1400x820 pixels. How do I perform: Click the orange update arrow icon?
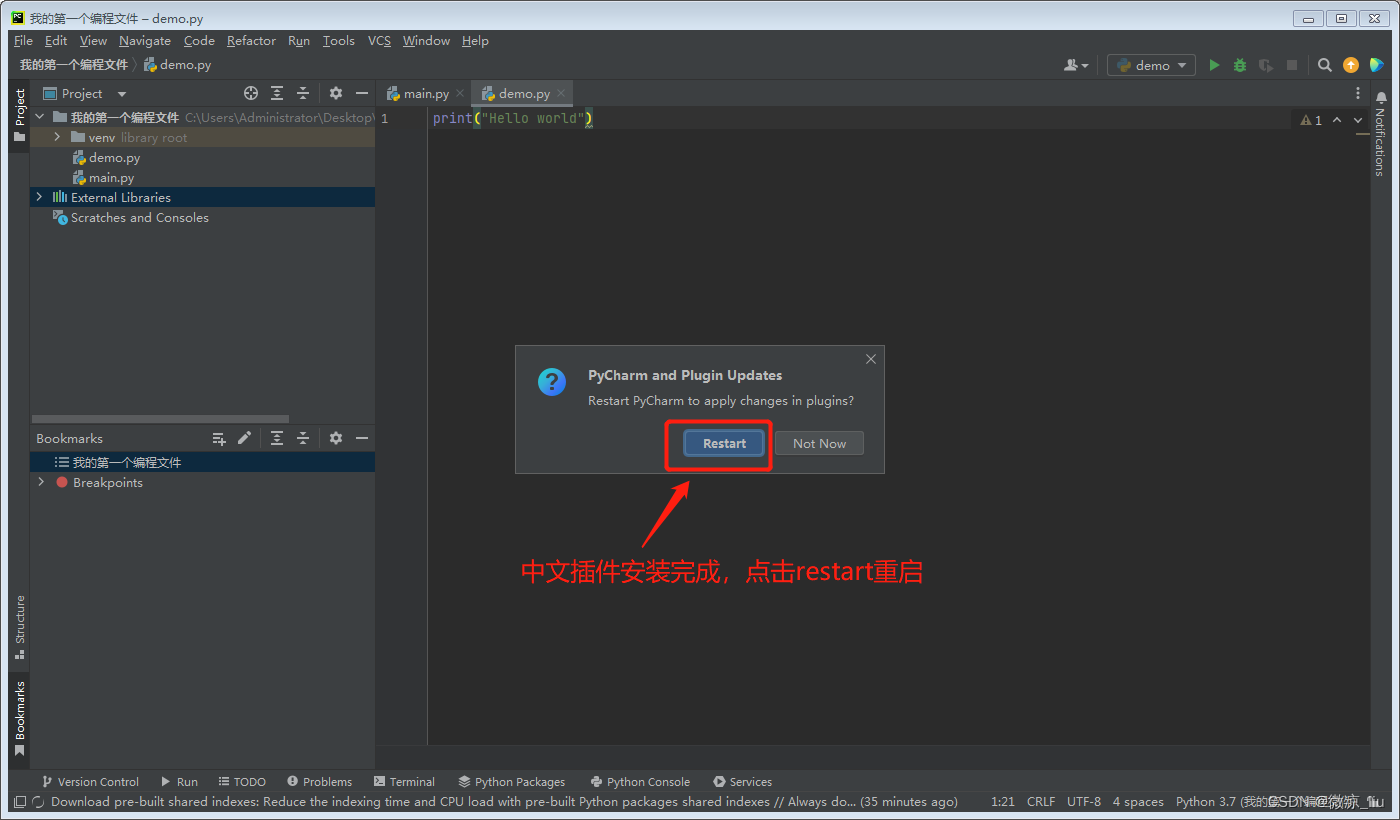(1351, 65)
